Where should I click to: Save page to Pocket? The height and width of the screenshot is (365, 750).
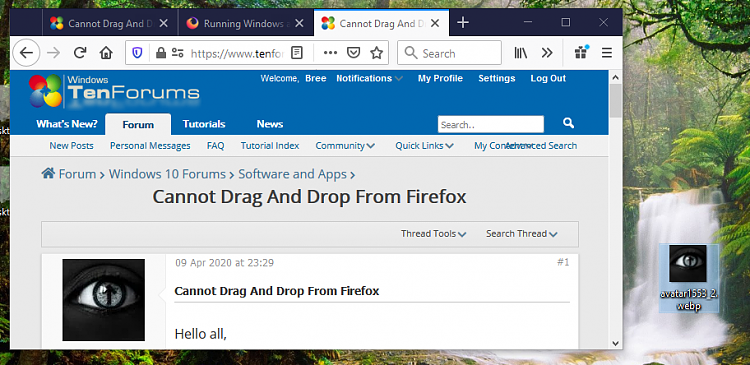pos(353,53)
